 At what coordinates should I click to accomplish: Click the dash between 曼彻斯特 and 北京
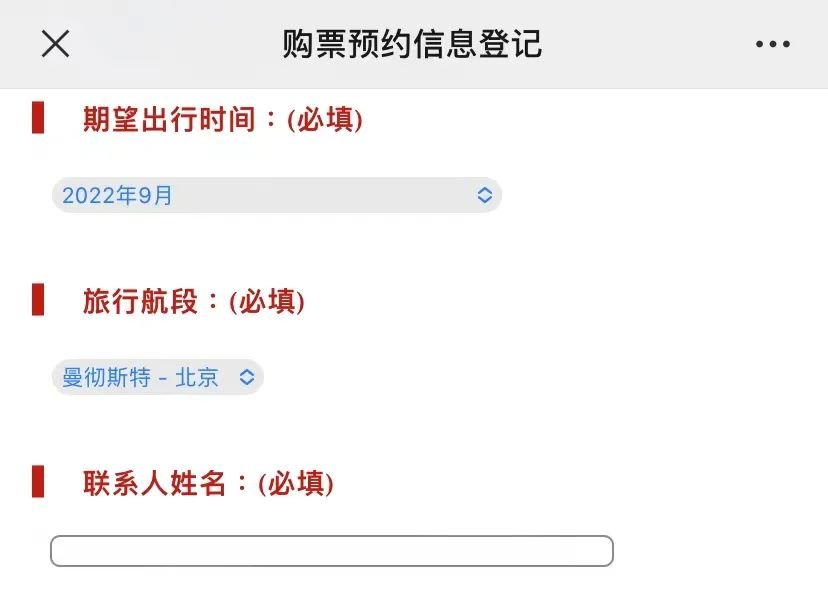pos(163,378)
